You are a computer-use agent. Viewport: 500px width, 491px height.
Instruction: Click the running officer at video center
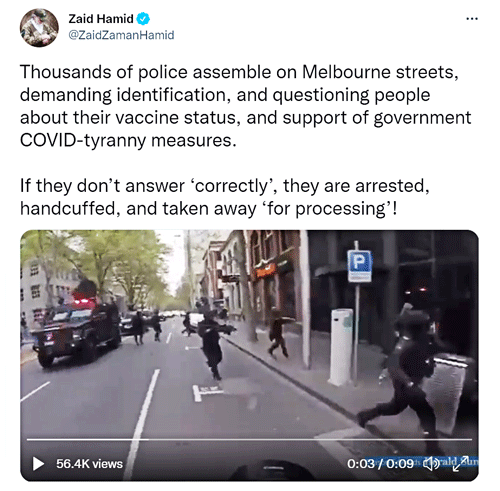tap(213, 345)
